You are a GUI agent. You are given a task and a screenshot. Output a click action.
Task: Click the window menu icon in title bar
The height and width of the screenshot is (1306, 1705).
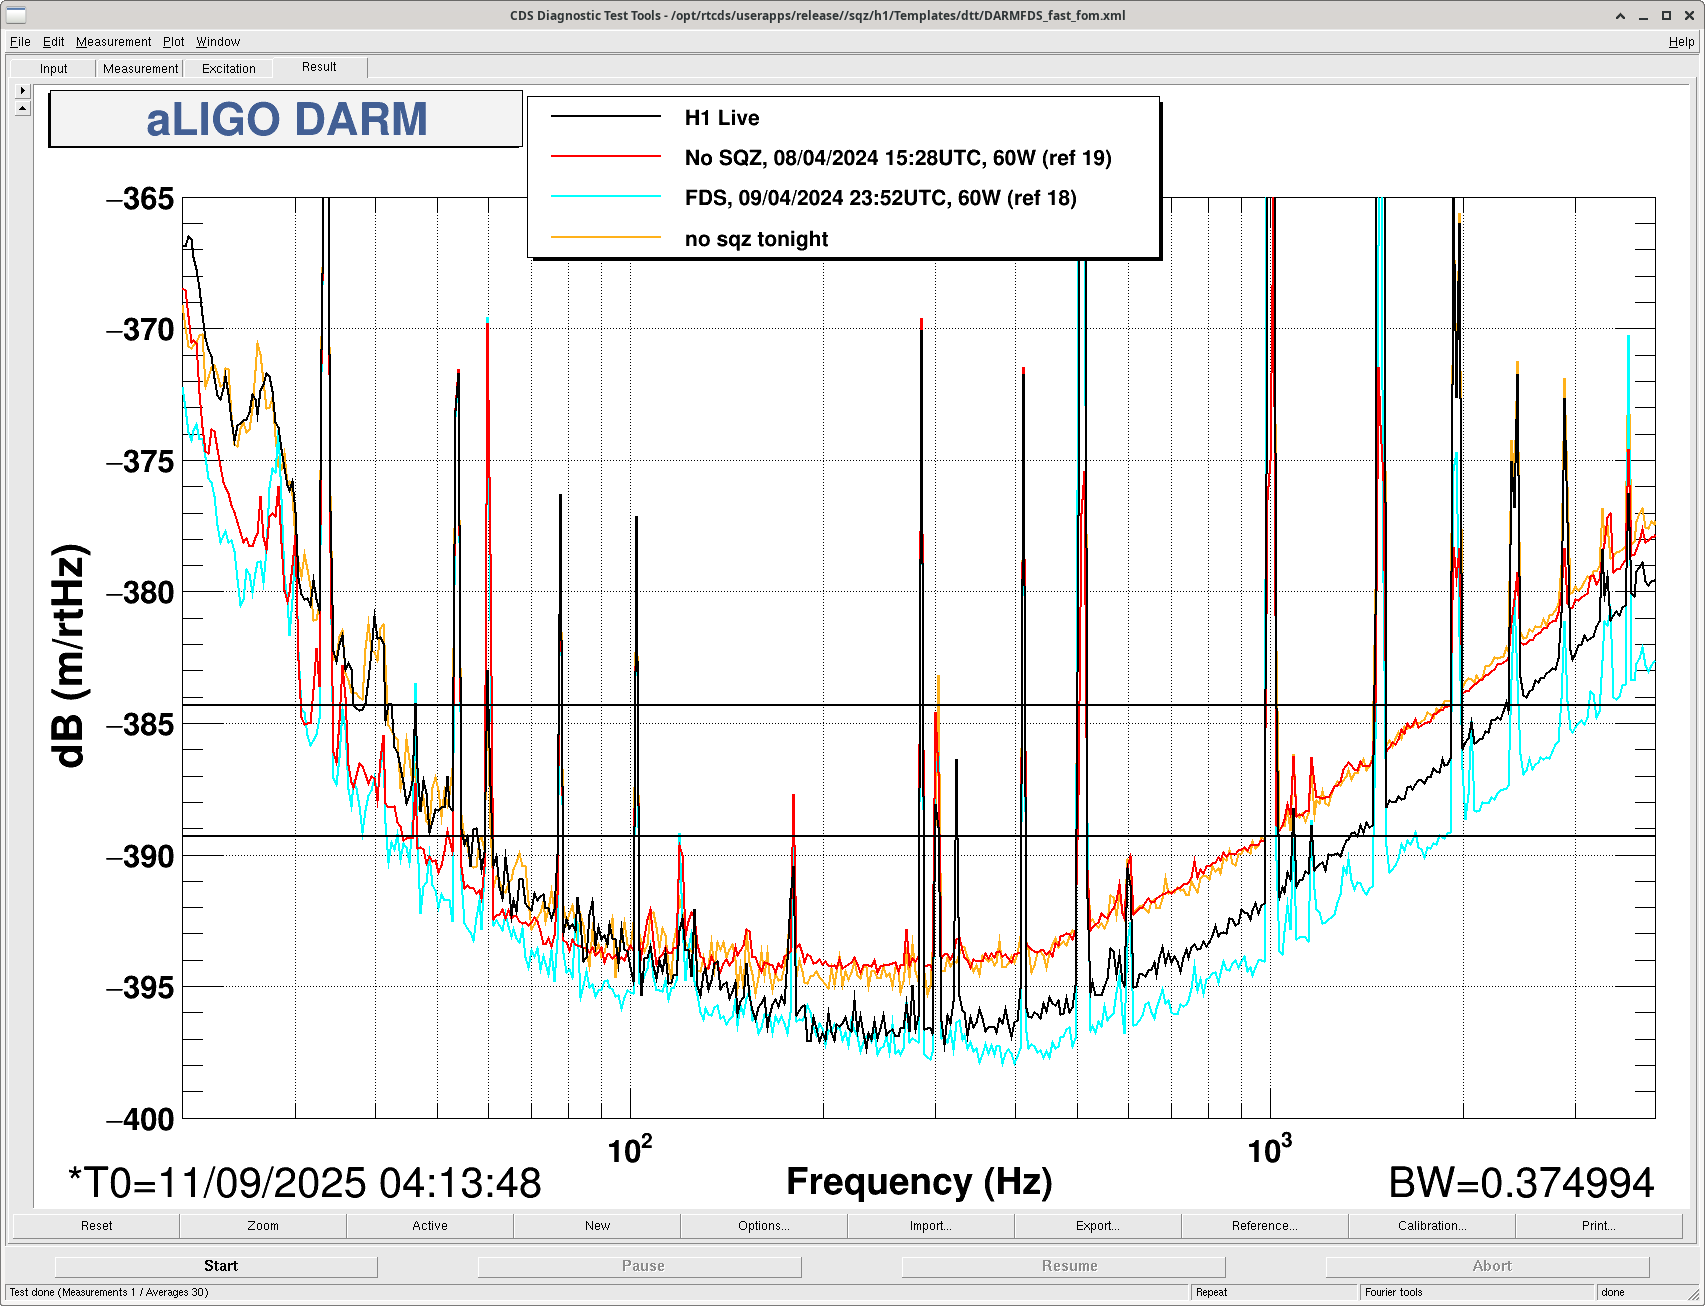tap(16, 15)
